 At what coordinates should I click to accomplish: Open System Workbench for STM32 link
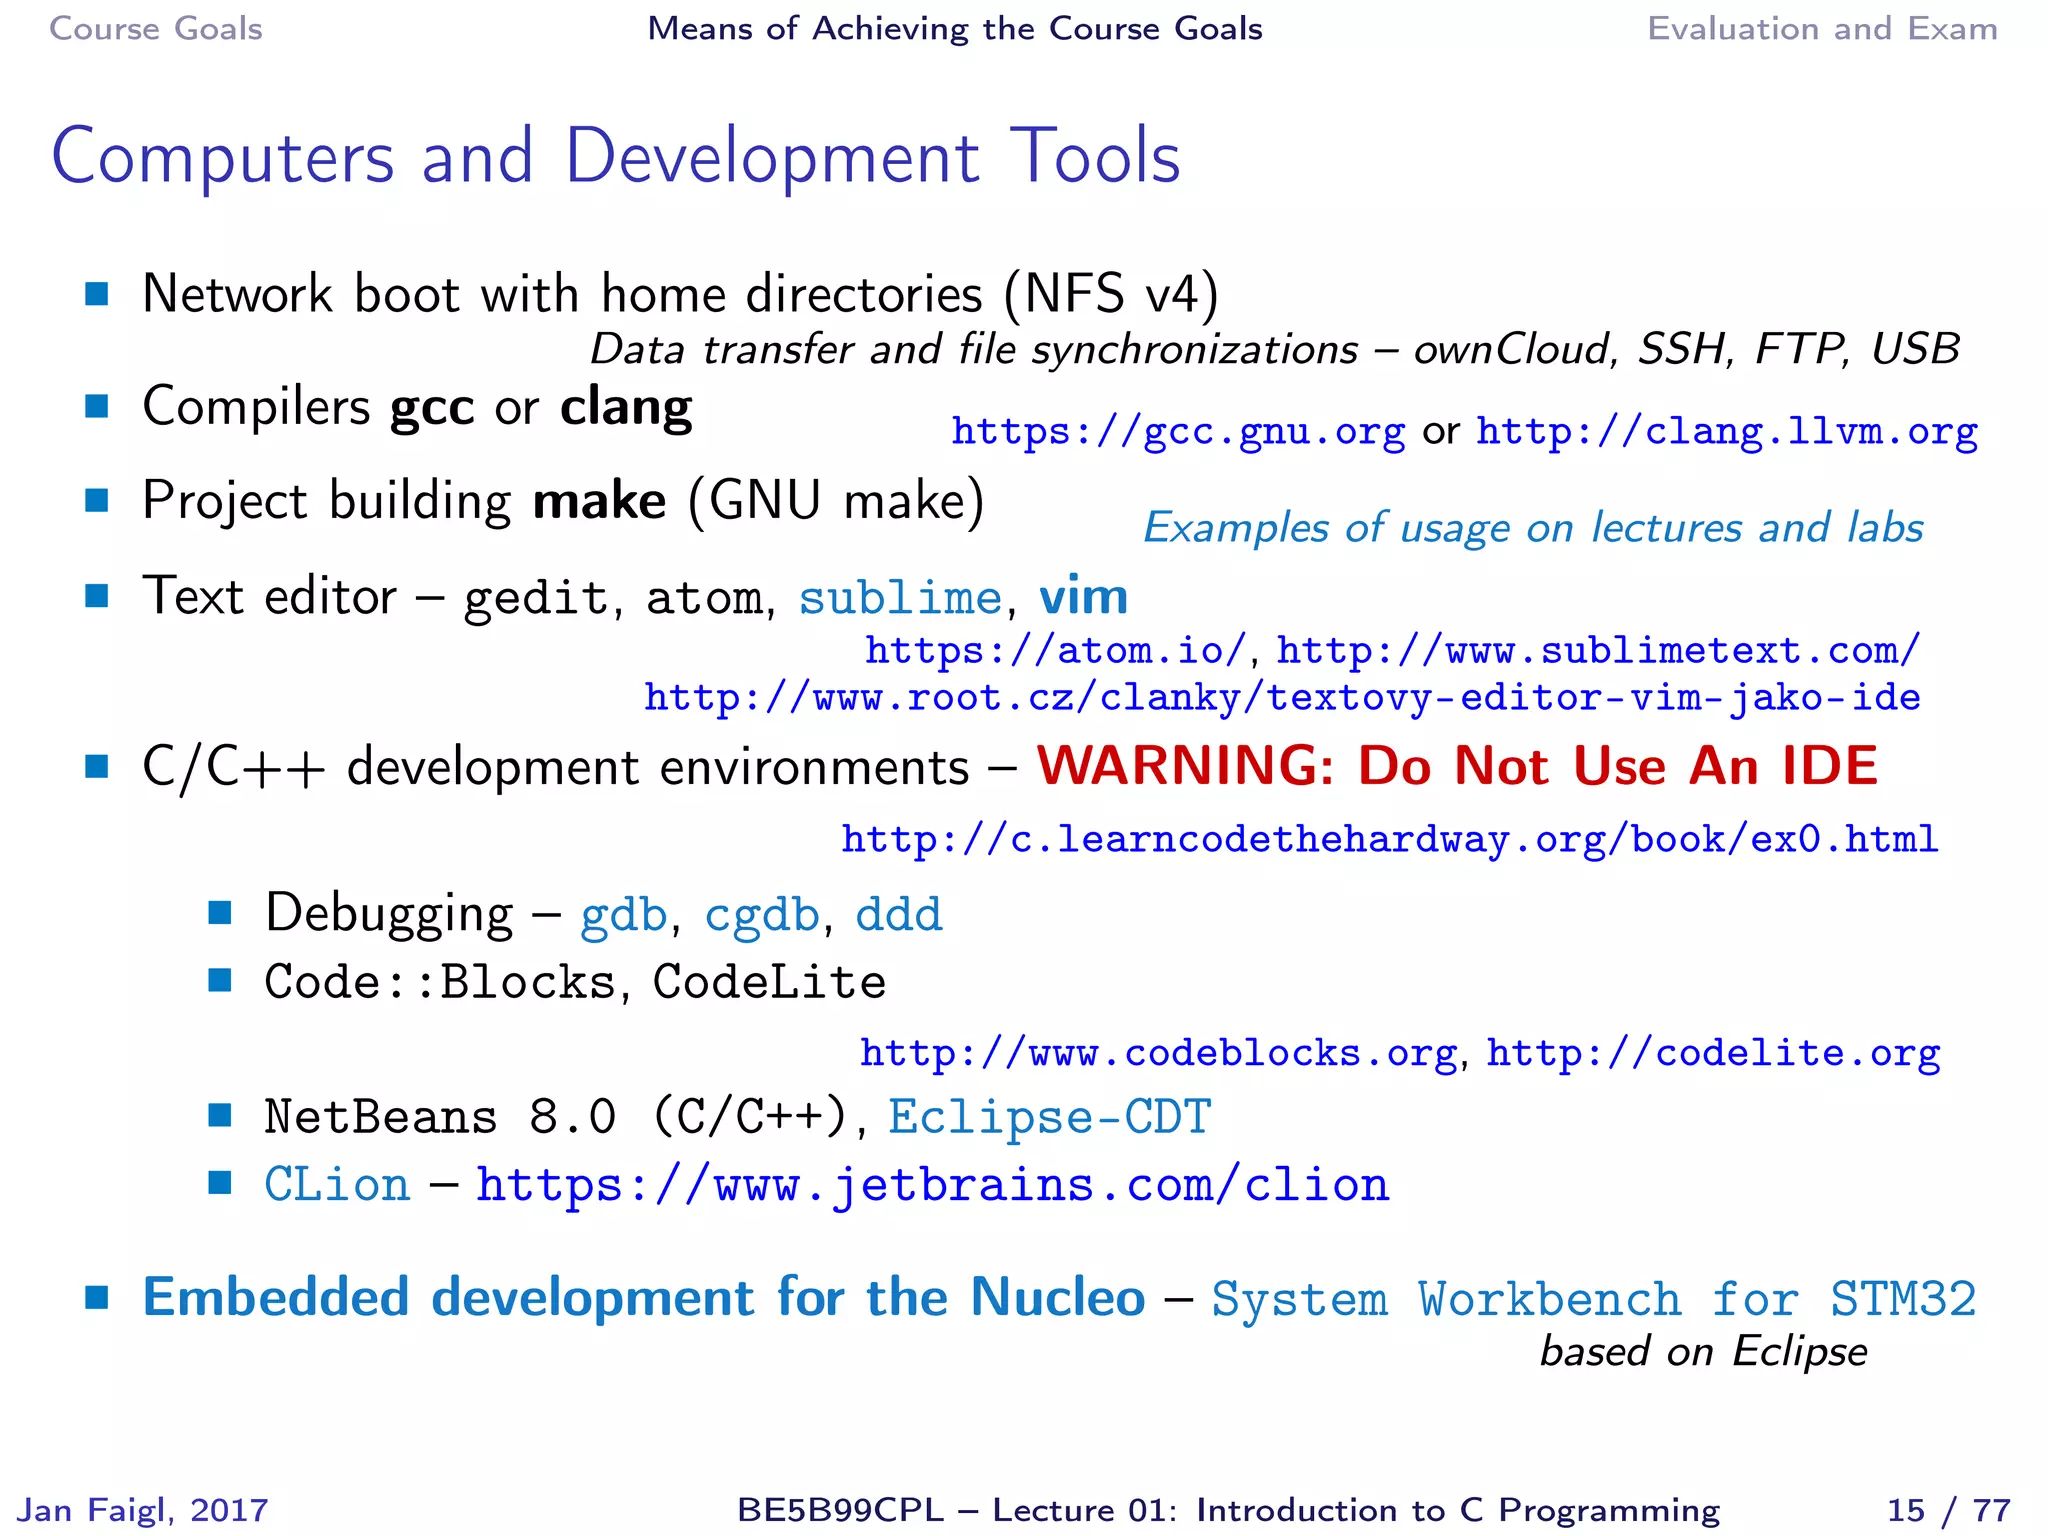1594,1300
